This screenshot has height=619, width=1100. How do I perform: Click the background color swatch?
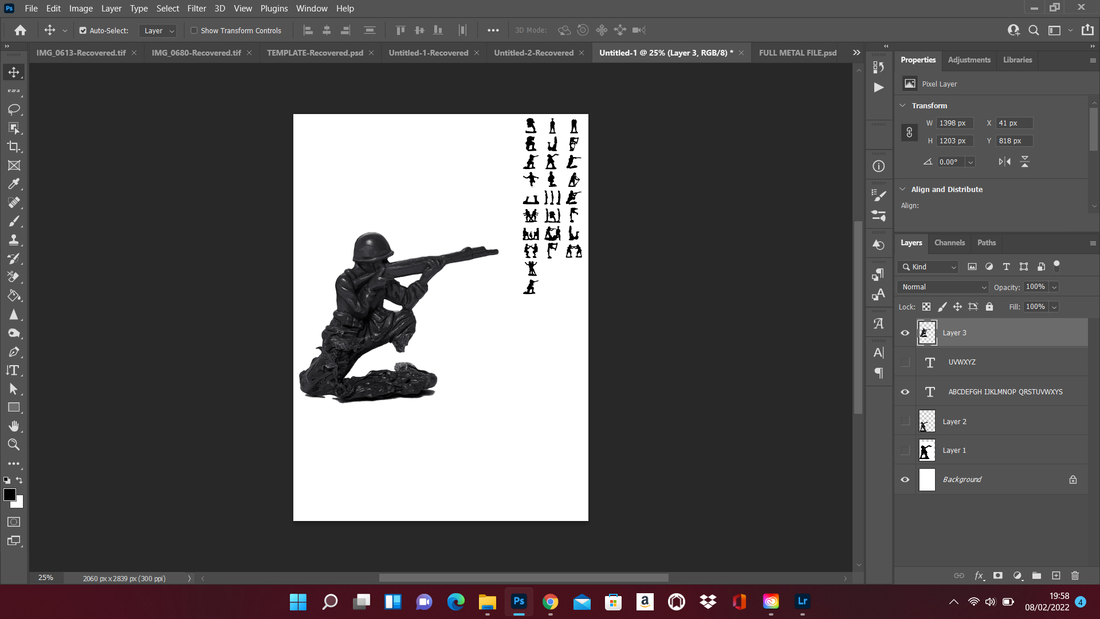pos(19,503)
